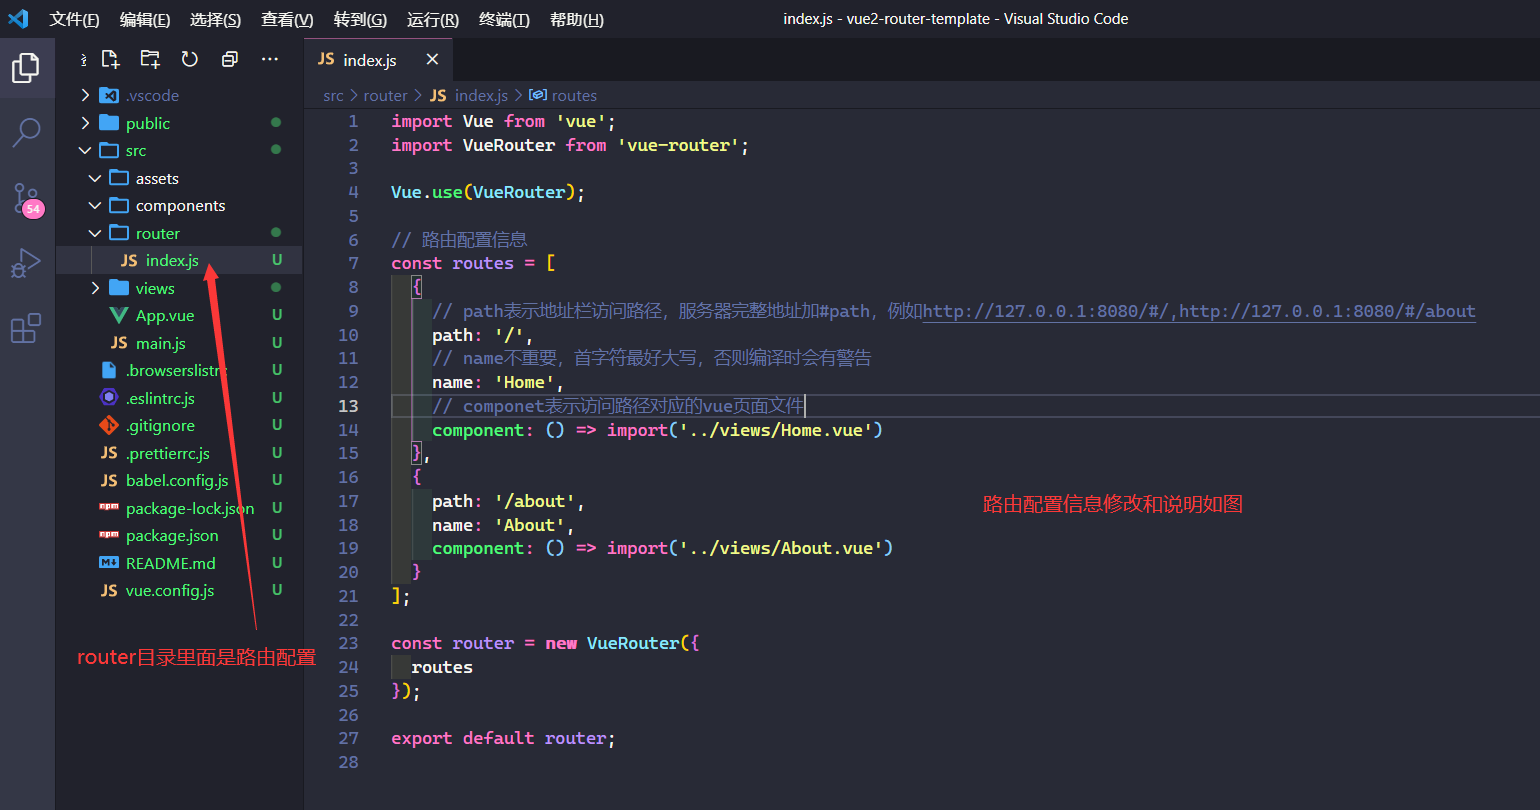Open the Search view icon

pos(26,132)
